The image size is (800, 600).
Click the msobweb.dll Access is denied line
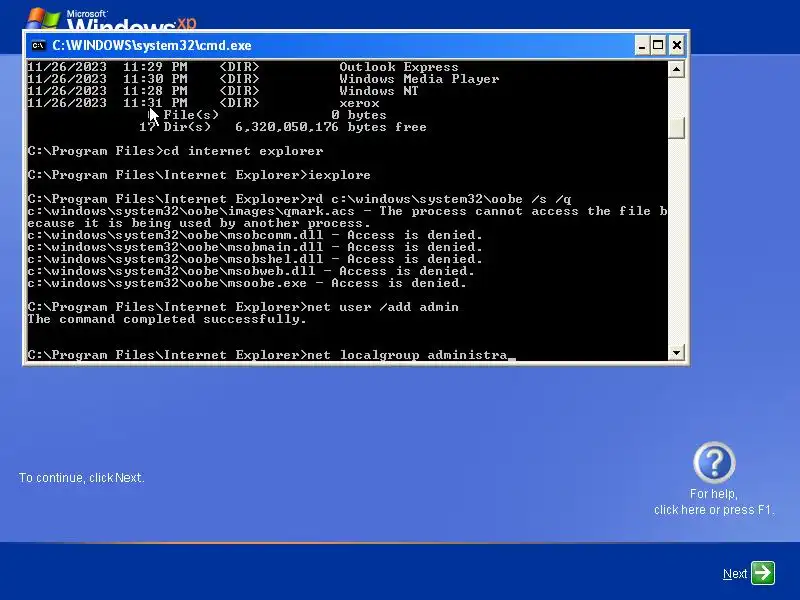point(251,271)
